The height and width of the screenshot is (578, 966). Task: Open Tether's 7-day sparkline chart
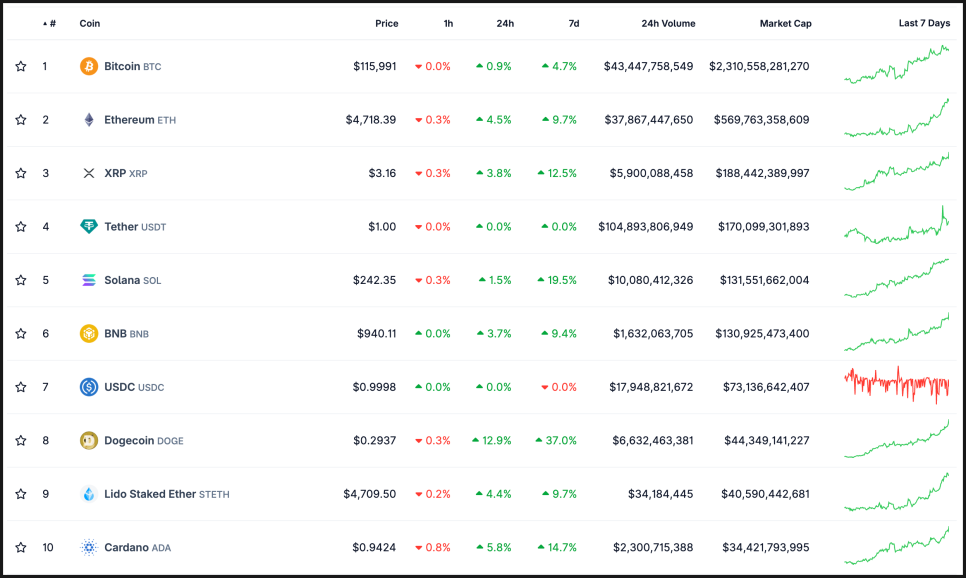(x=896, y=224)
